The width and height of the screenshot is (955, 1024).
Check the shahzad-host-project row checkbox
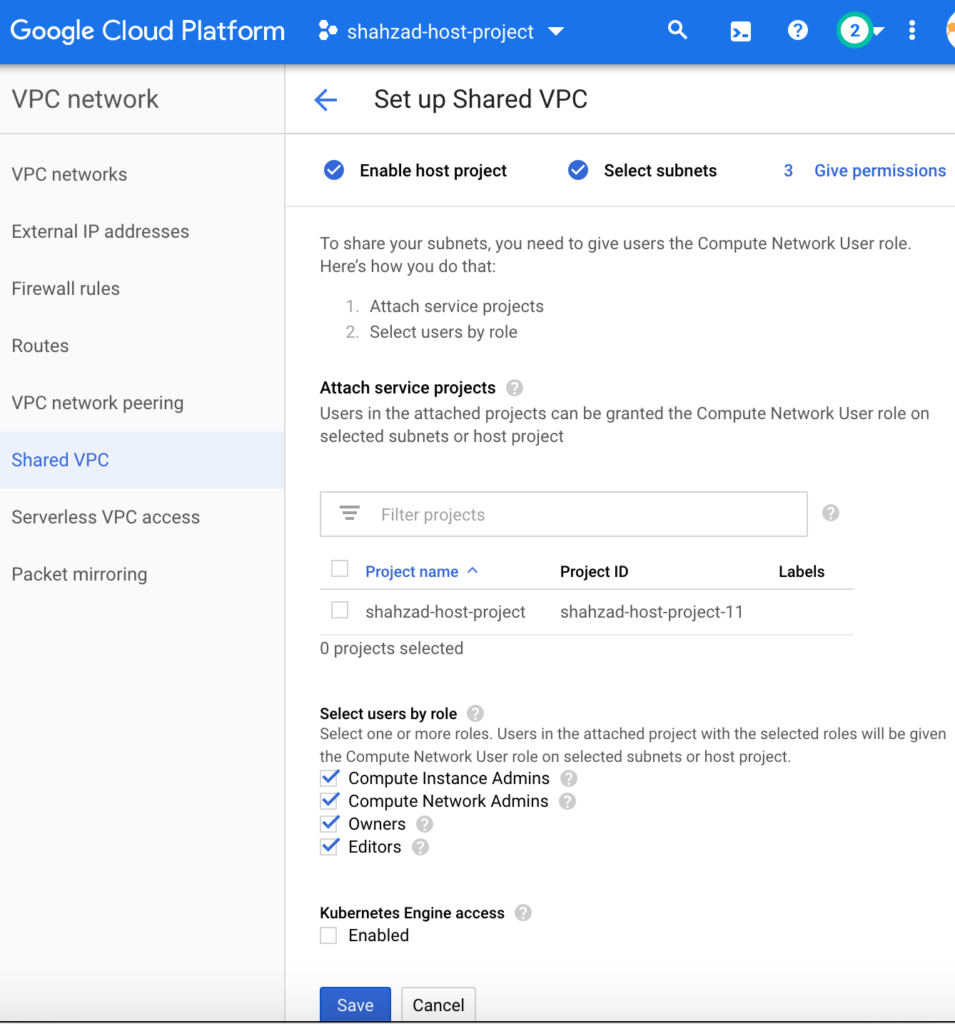click(340, 610)
